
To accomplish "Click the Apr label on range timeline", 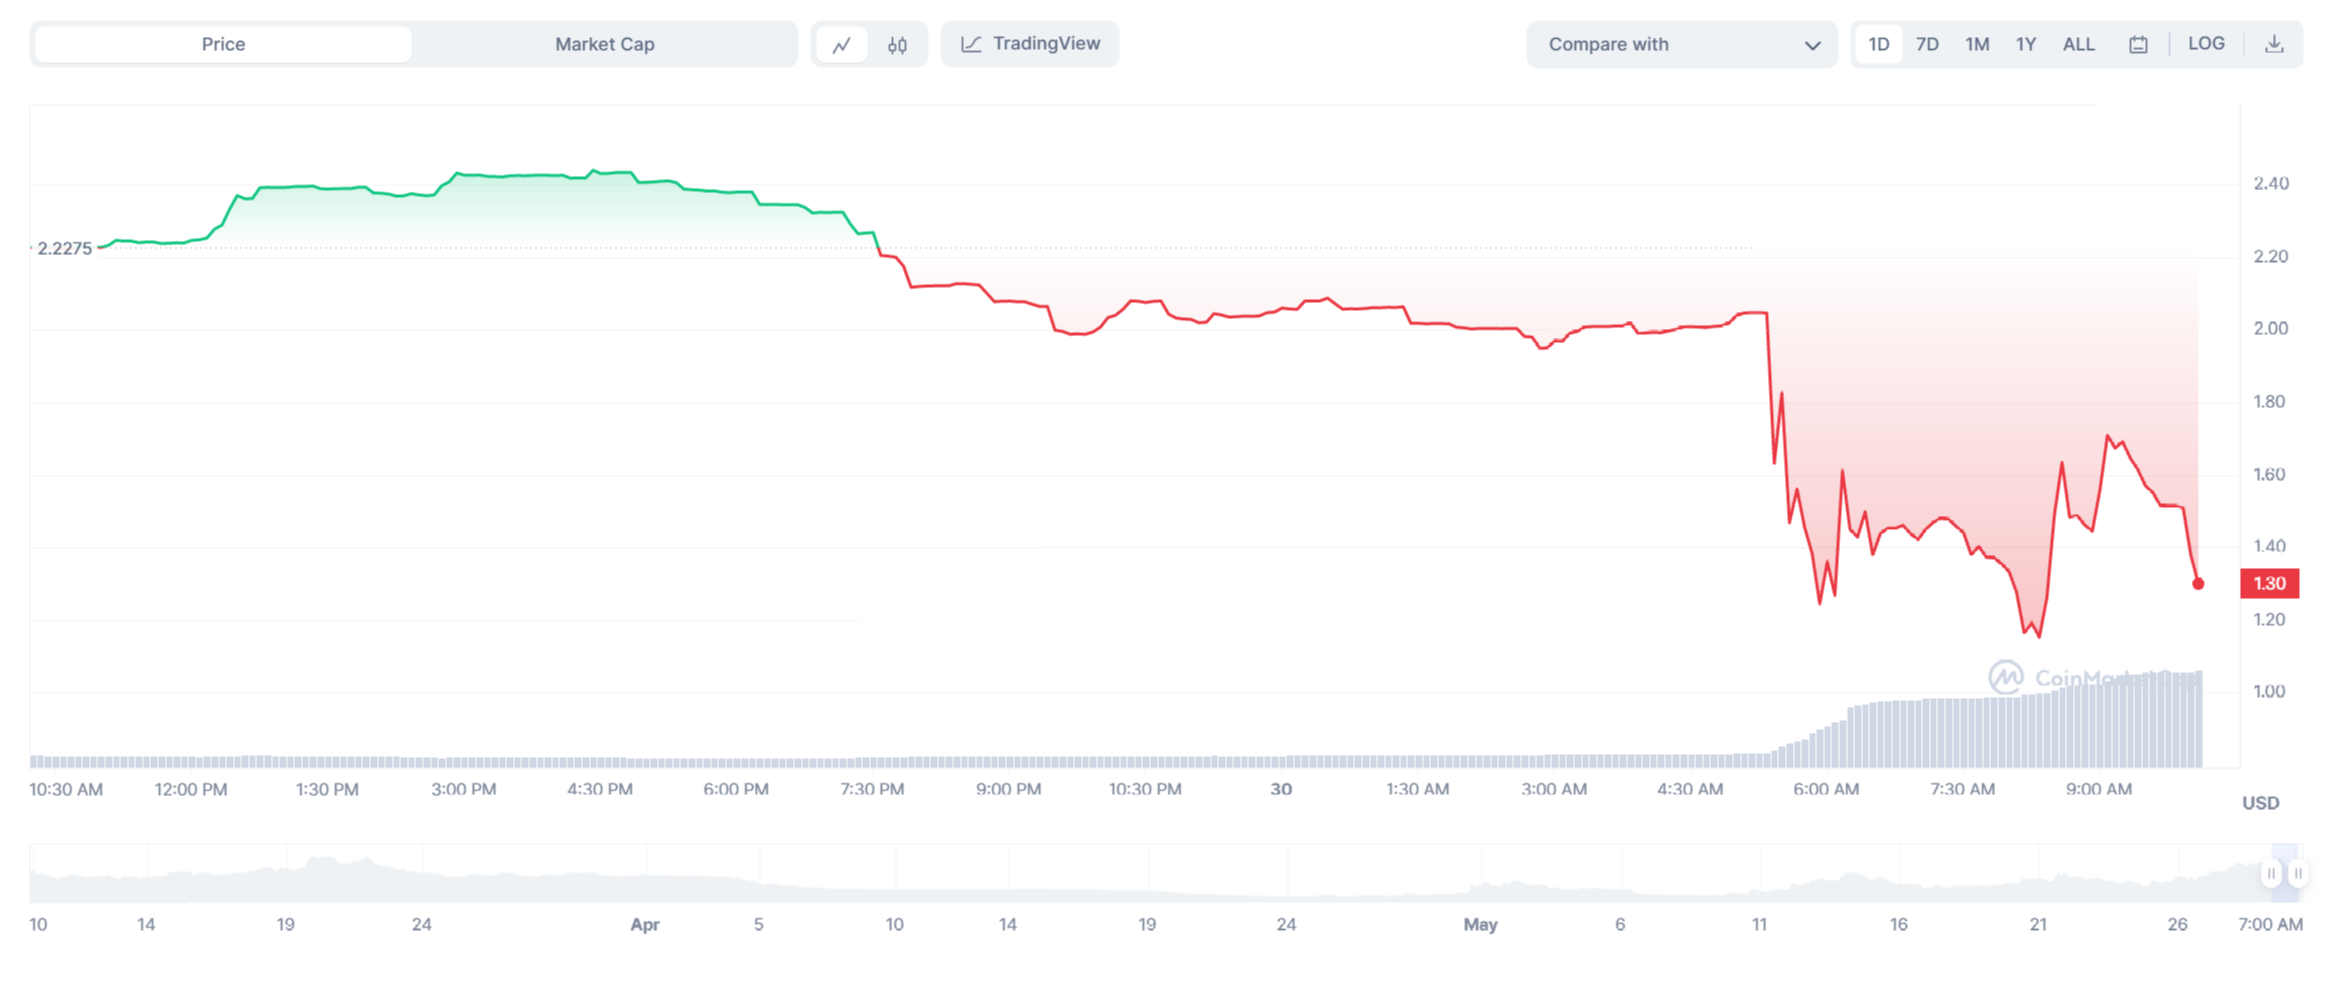I will 645,925.
